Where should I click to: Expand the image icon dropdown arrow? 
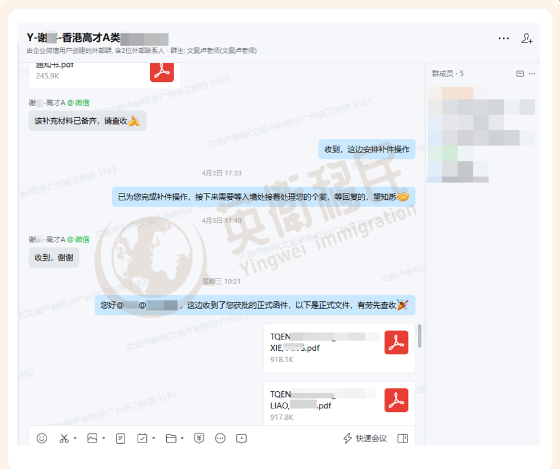coord(104,438)
